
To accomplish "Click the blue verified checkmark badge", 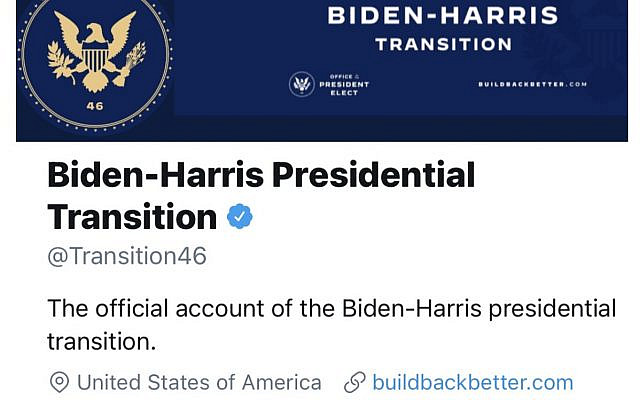I will coord(240,216).
